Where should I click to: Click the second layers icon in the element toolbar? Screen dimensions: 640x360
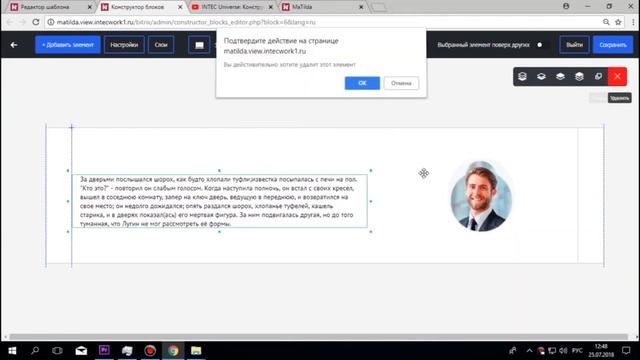(x=541, y=76)
